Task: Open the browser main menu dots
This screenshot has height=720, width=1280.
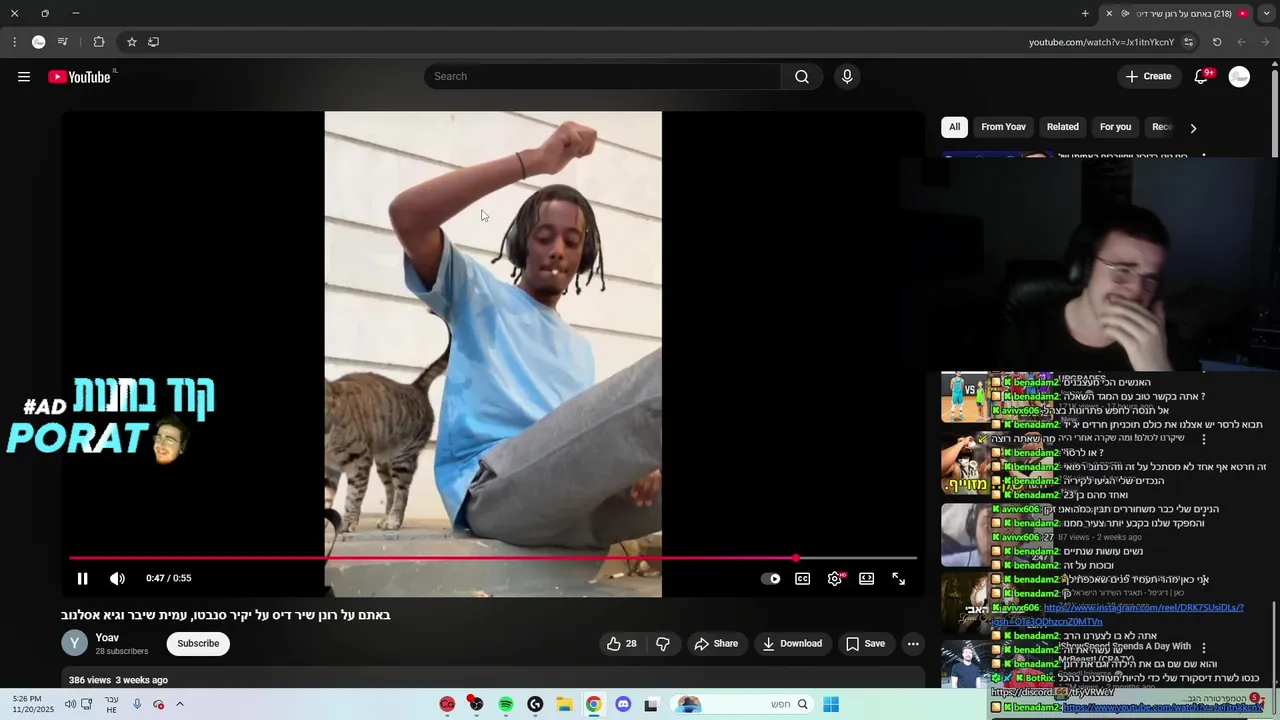Action: pyautogui.click(x=14, y=42)
